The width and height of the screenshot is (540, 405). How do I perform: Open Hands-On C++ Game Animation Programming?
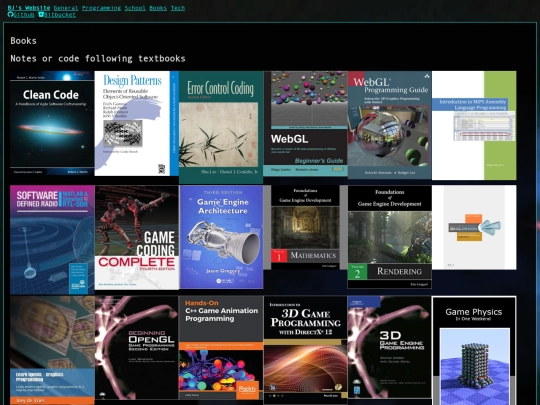click(221, 349)
